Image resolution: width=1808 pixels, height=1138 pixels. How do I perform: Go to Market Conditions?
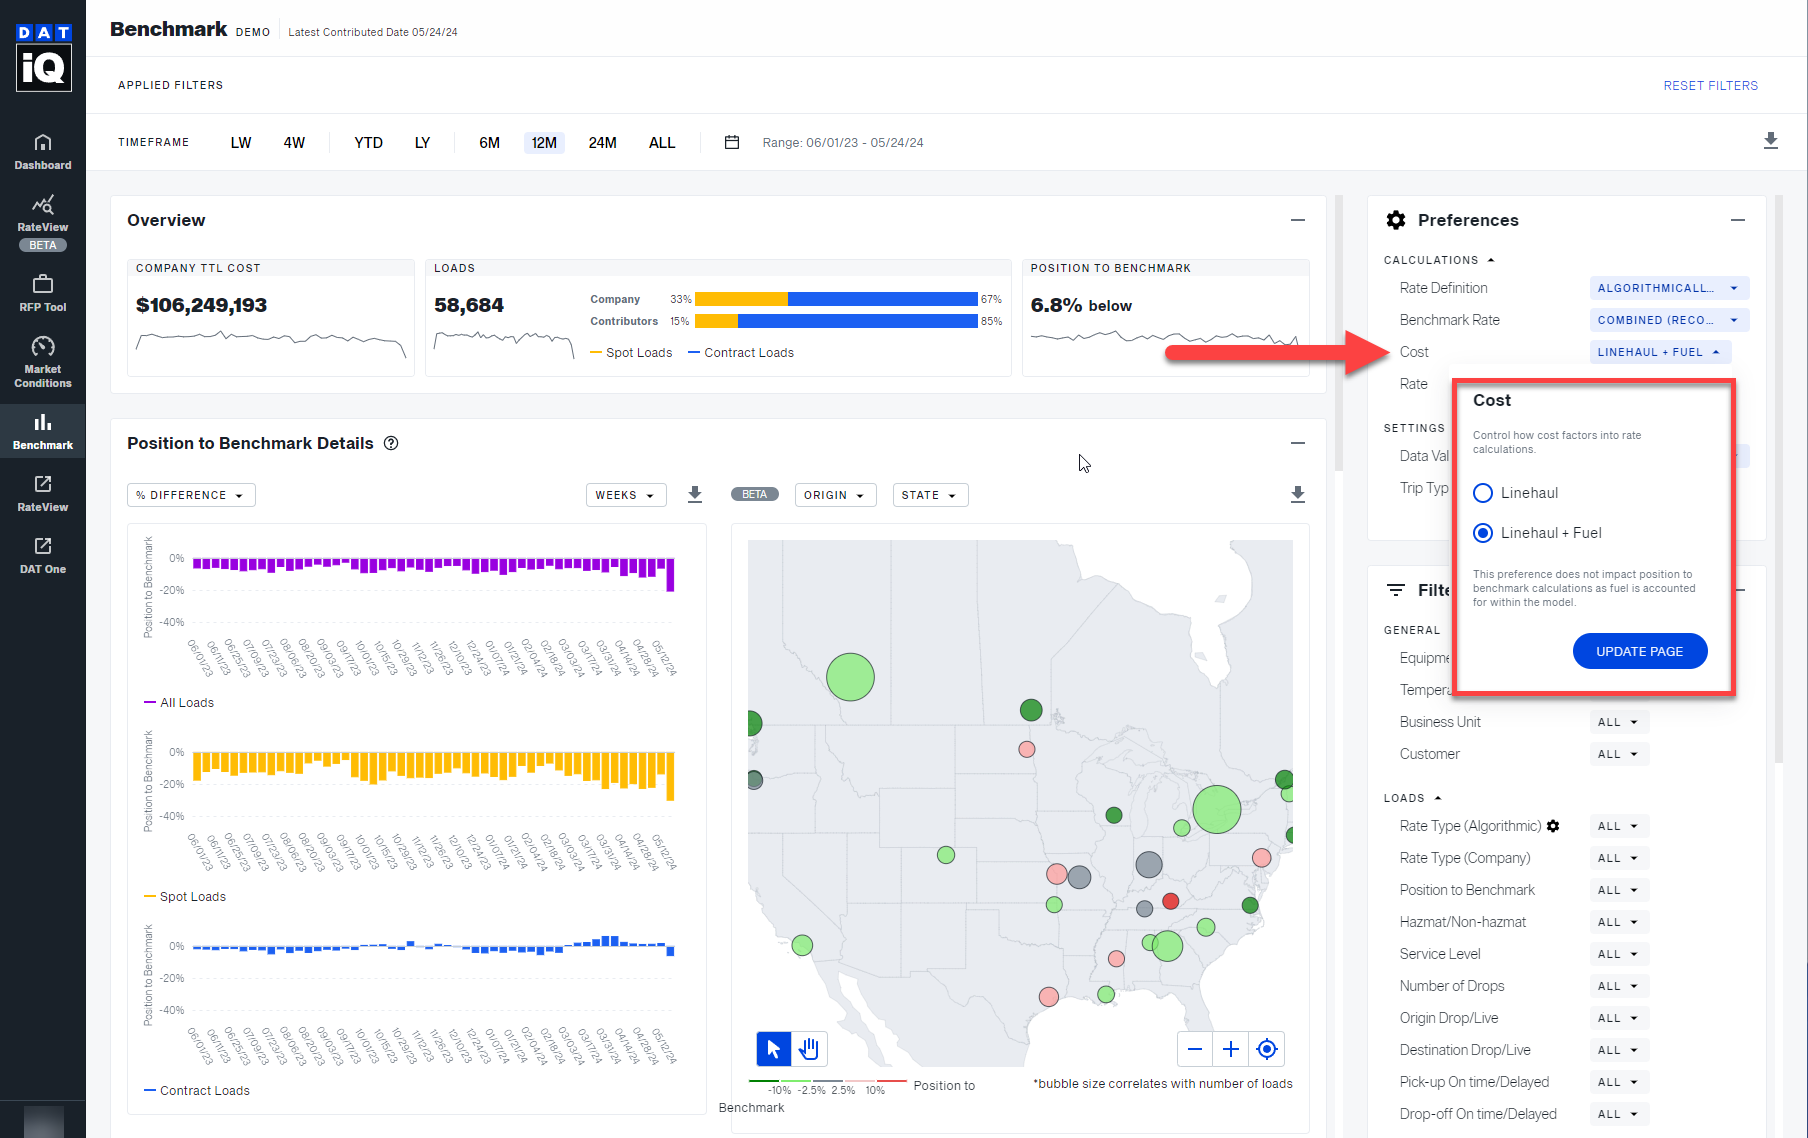43,362
